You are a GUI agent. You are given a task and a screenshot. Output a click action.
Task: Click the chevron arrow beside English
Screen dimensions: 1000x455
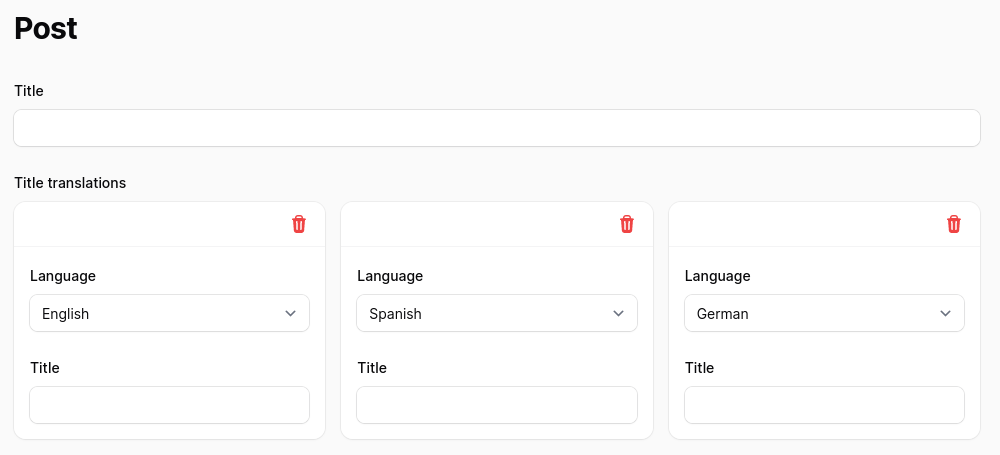coord(291,313)
